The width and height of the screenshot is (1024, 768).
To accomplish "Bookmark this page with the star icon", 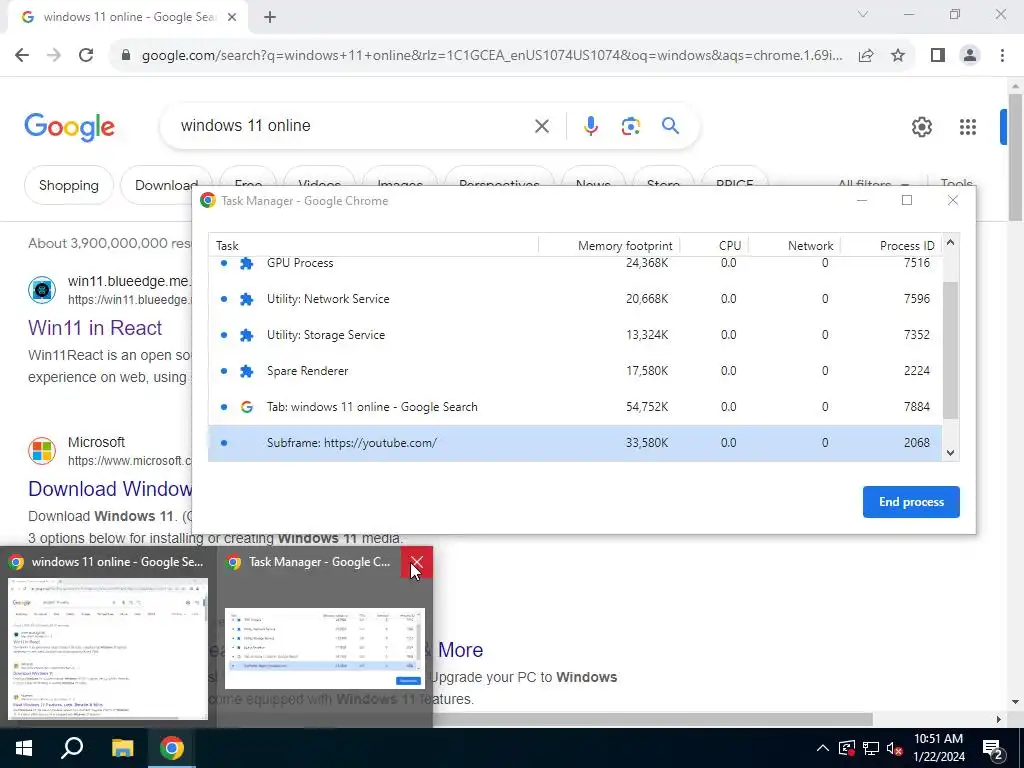I will coord(898,56).
